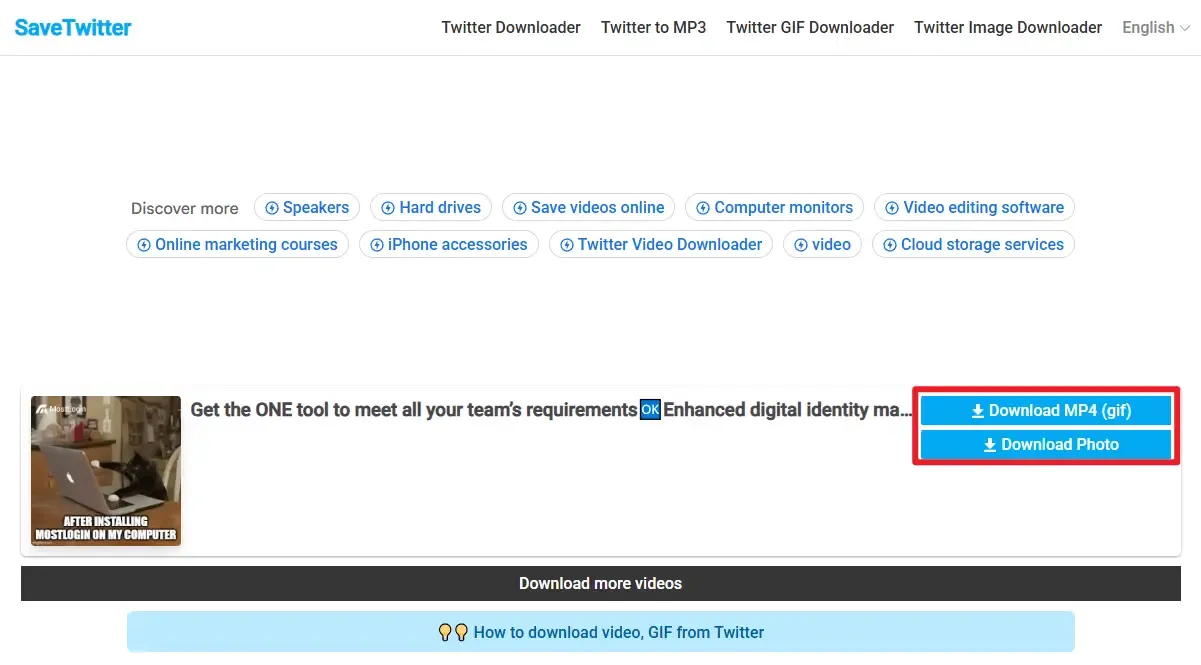Select the Twitter Video Downloader chip
The width and height of the screenshot is (1201, 665).
pyautogui.click(x=660, y=244)
